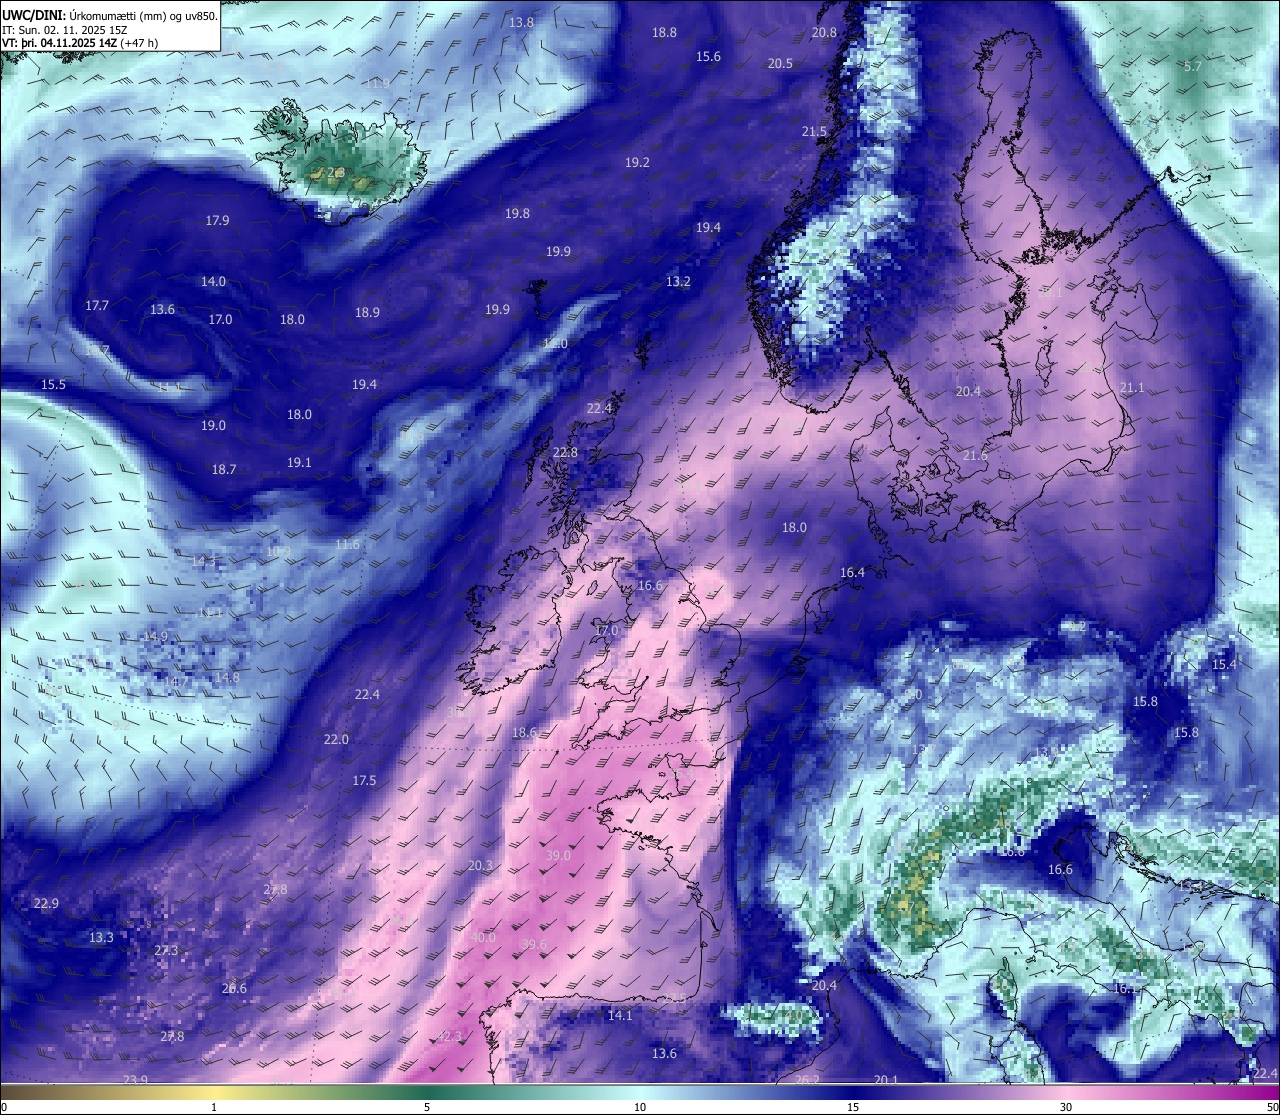Click the 13.8 value at the top
The height and width of the screenshot is (1115, 1280).
pyautogui.click(x=521, y=22)
